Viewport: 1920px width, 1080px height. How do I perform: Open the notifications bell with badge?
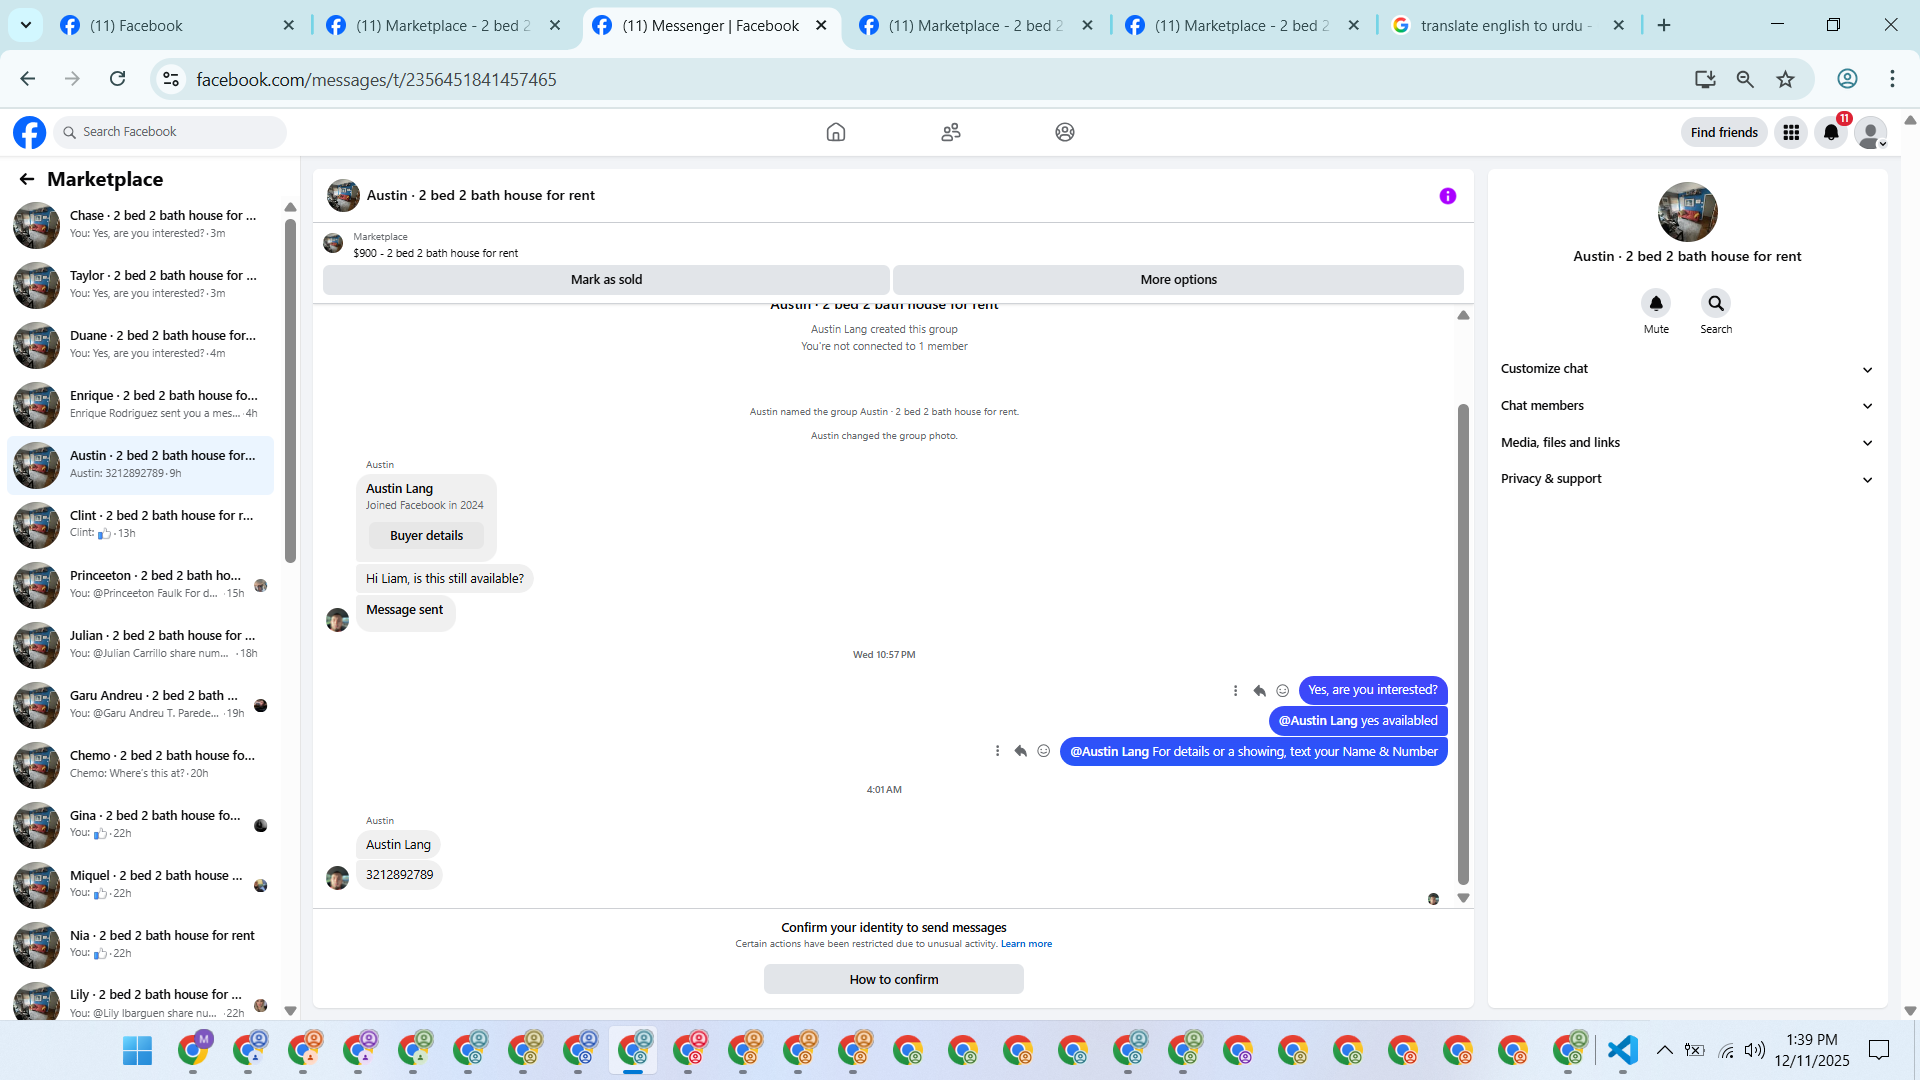(x=1831, y=132)
